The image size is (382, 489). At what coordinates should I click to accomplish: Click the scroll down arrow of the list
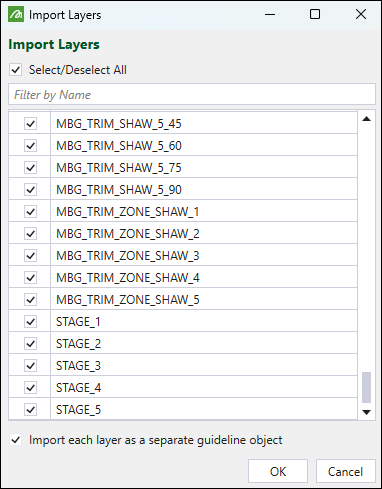(366, 412)
